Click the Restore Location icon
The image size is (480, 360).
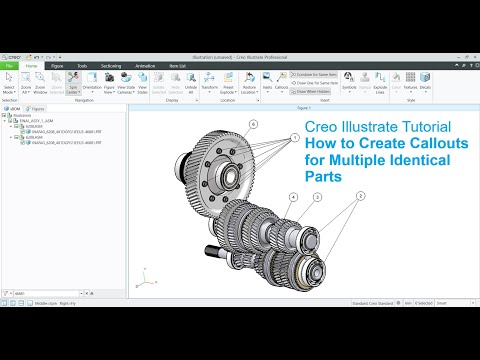point(249,83)
